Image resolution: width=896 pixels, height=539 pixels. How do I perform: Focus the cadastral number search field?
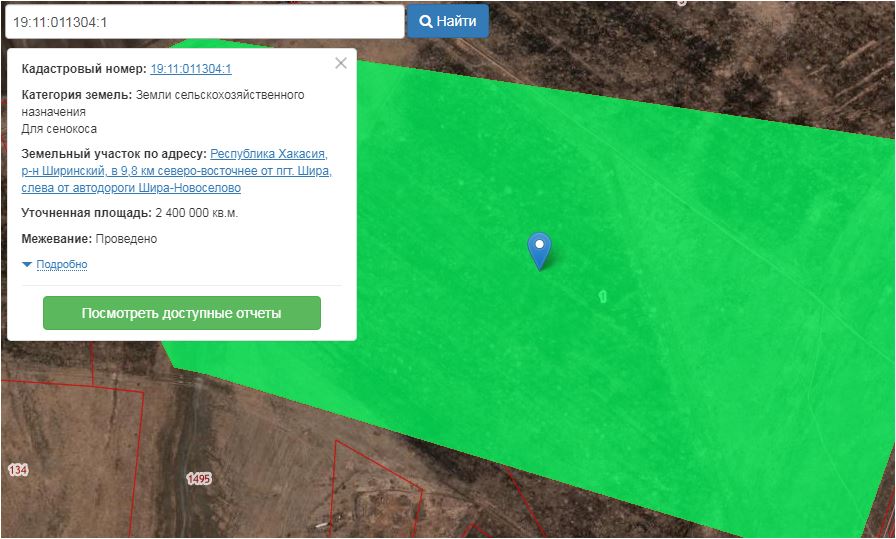205,22
